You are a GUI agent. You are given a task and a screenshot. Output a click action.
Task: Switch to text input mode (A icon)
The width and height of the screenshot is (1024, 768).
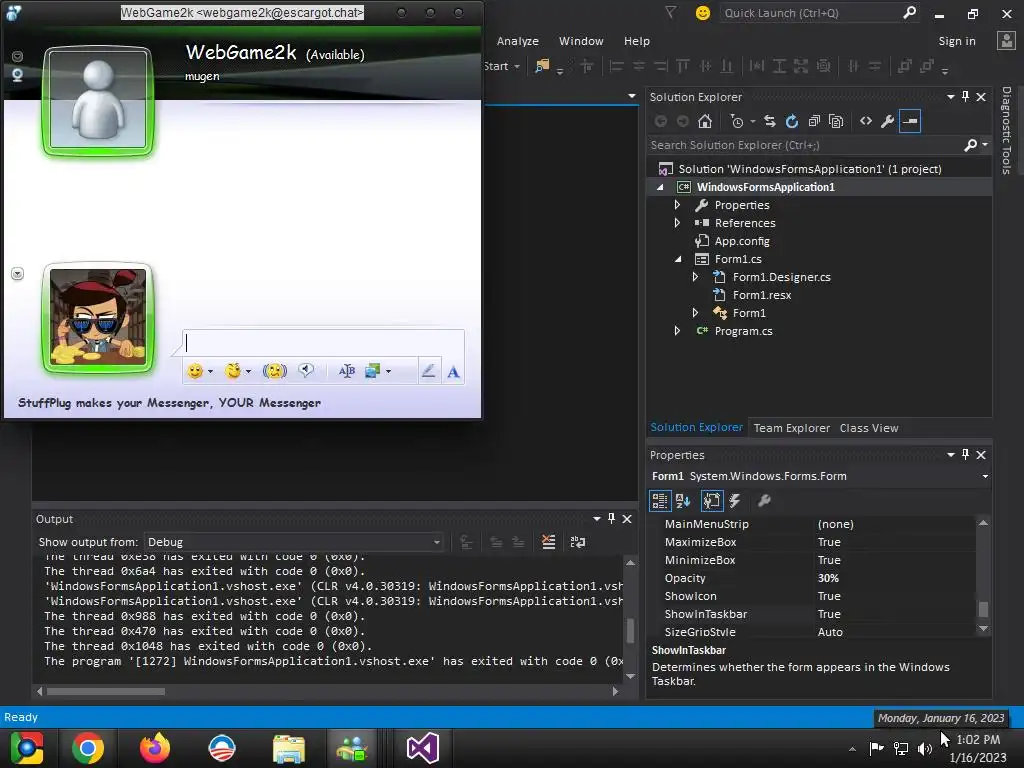tap(453, 372)
